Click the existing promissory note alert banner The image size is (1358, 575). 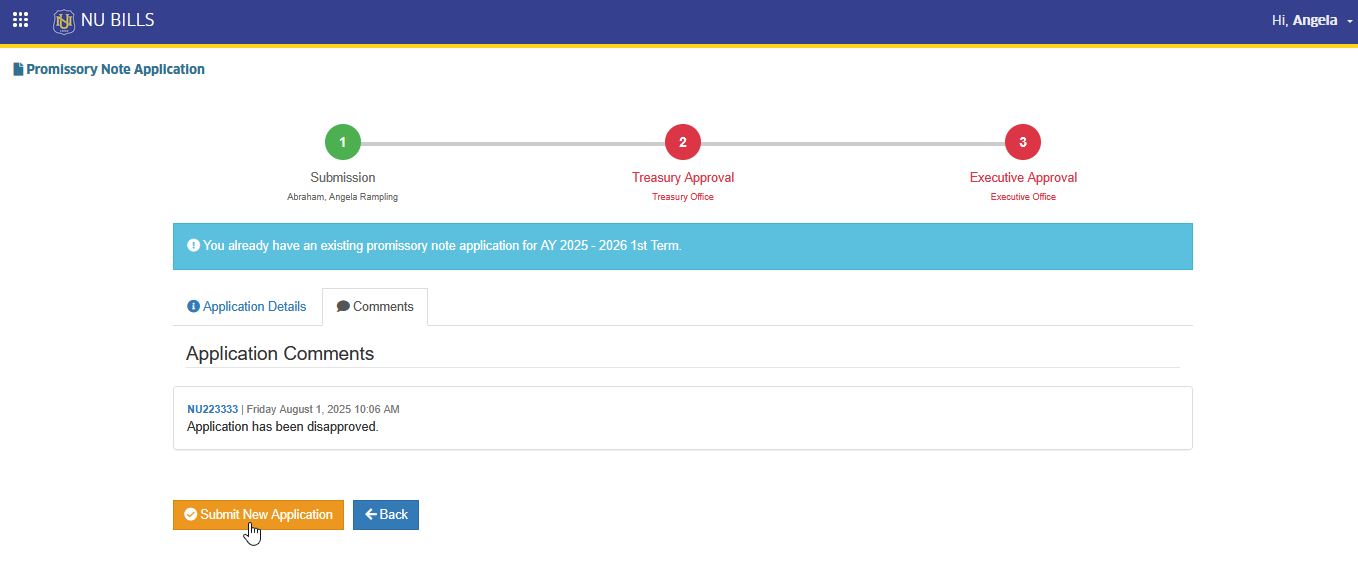[x=683, y=246]
